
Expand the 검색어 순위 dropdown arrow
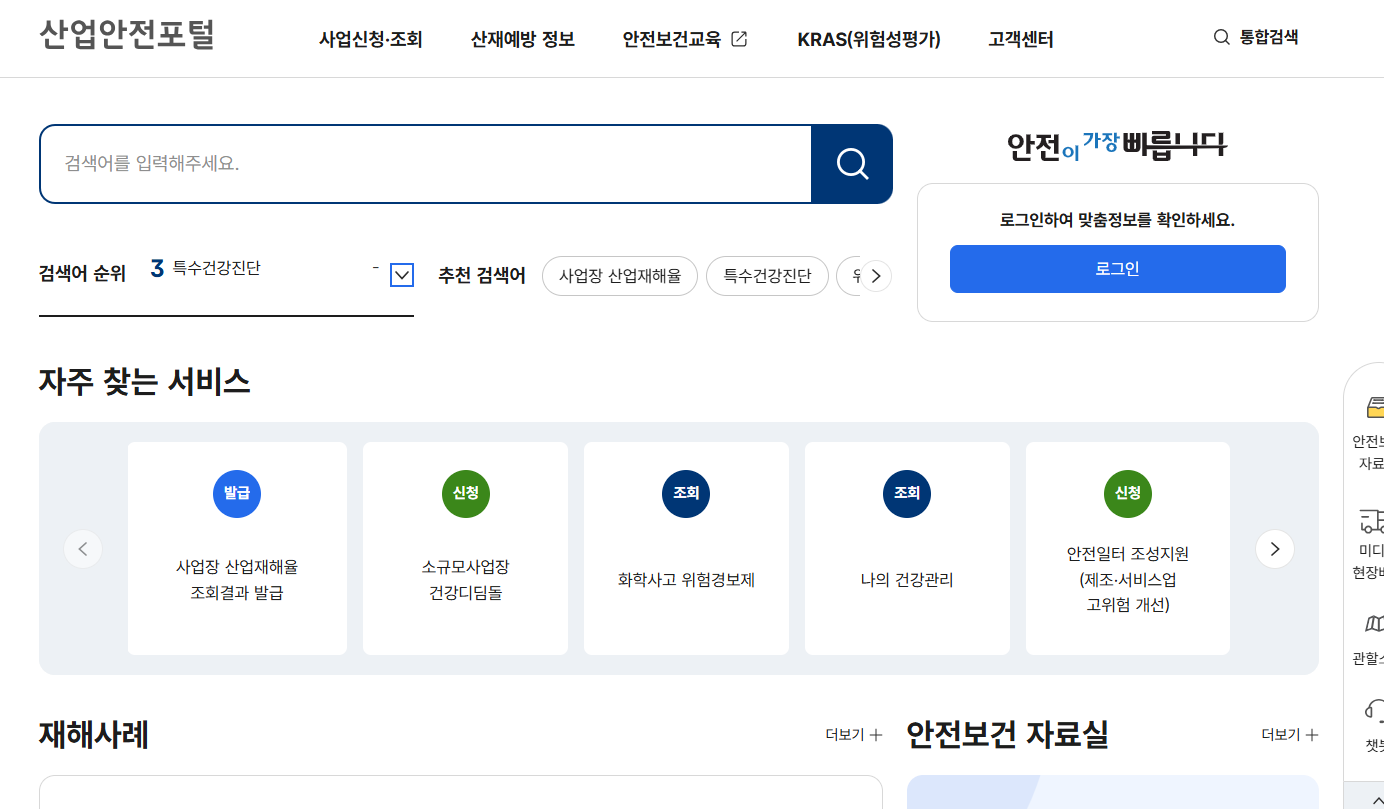pyautogui.click(x=402, y=275)
